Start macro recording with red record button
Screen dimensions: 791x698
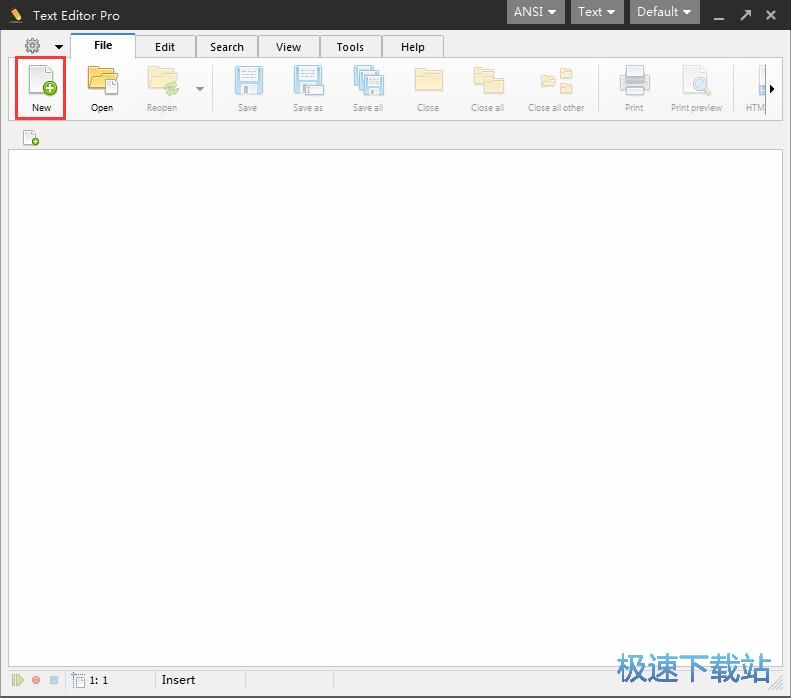(36, 680)
